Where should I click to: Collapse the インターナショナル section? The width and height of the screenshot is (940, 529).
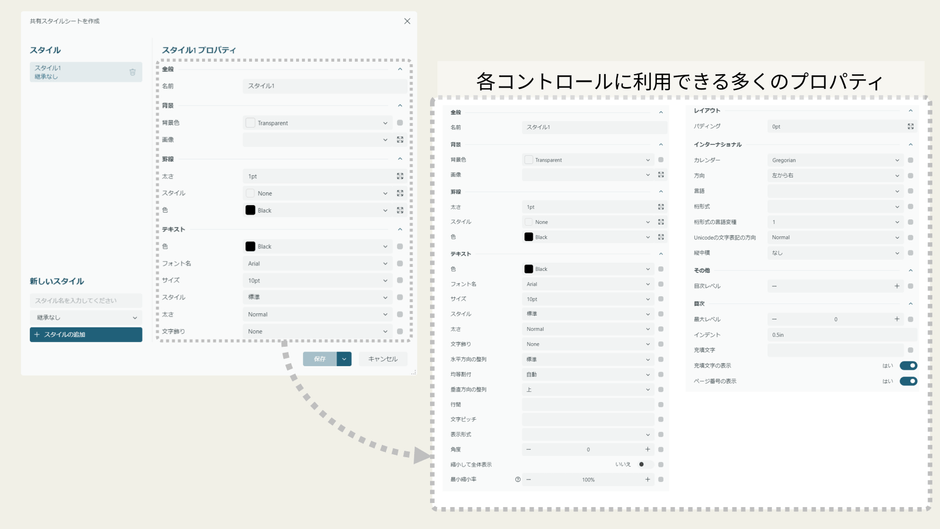pyautogui.click(x=910, y=144)
